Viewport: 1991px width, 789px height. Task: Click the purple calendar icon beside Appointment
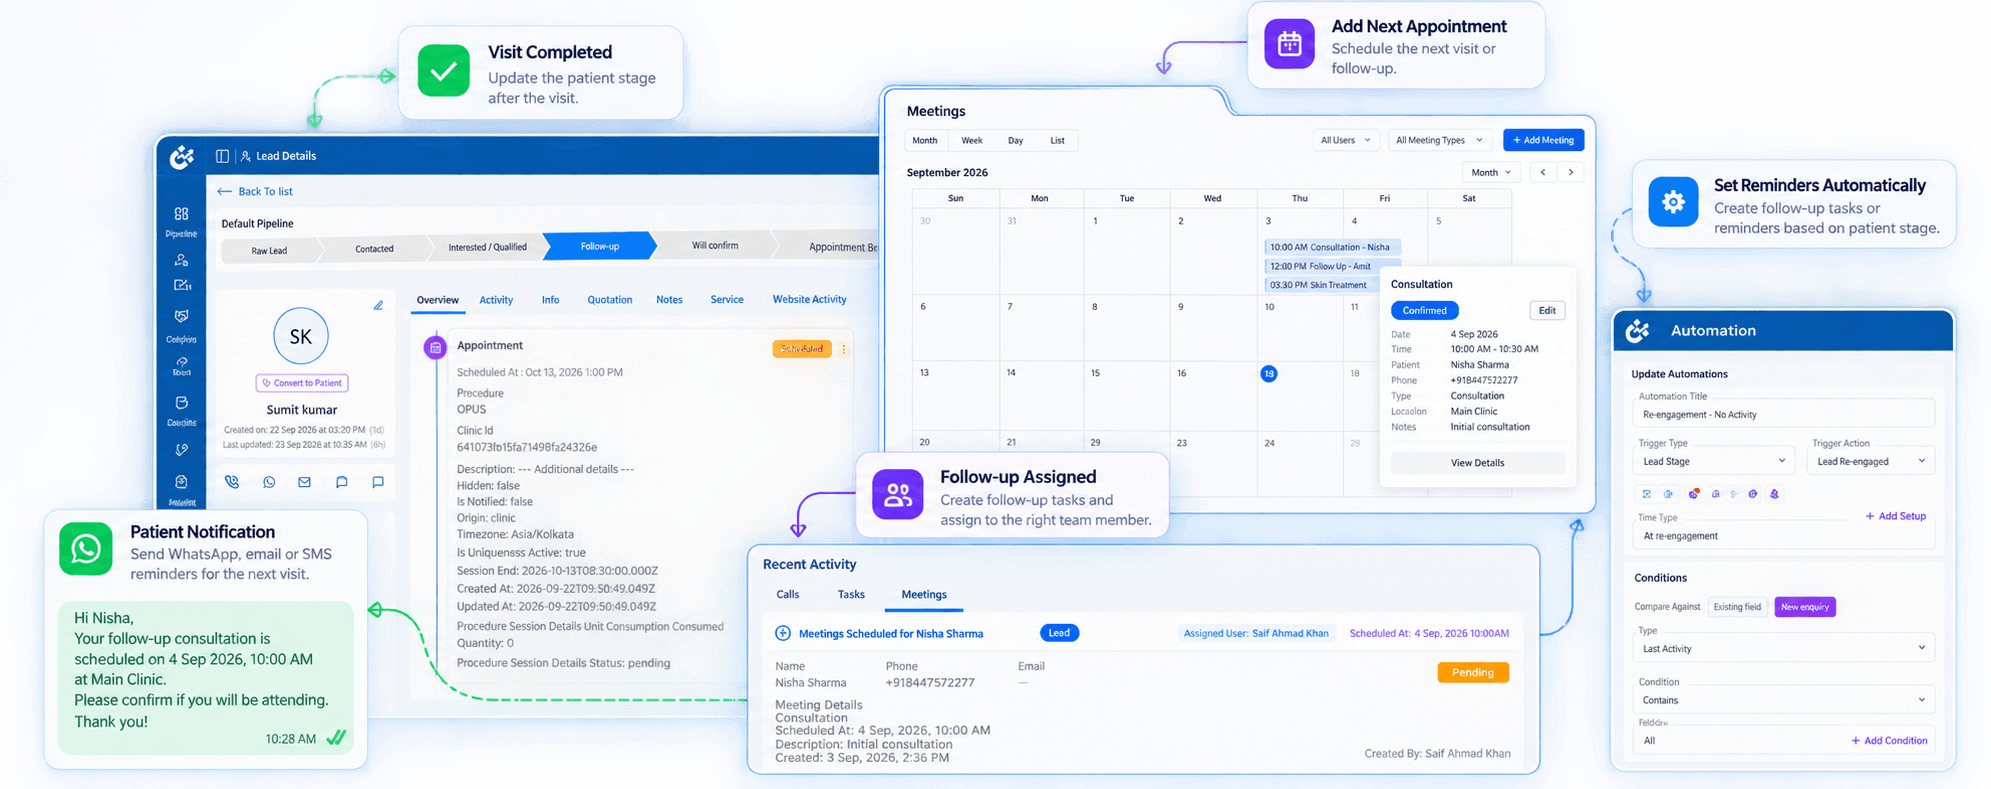click(435, 347)
